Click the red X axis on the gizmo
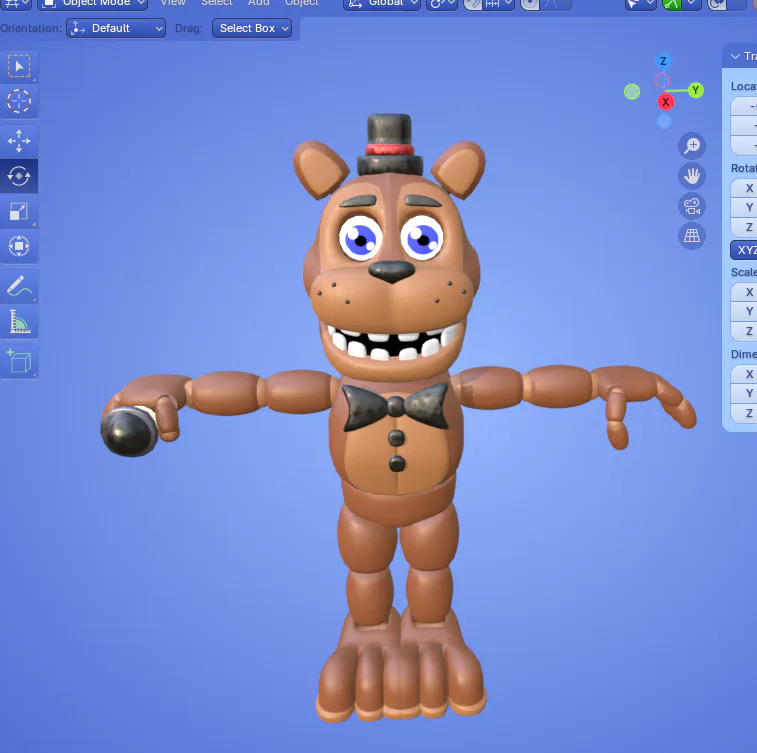757x753 pixels. 666,102
